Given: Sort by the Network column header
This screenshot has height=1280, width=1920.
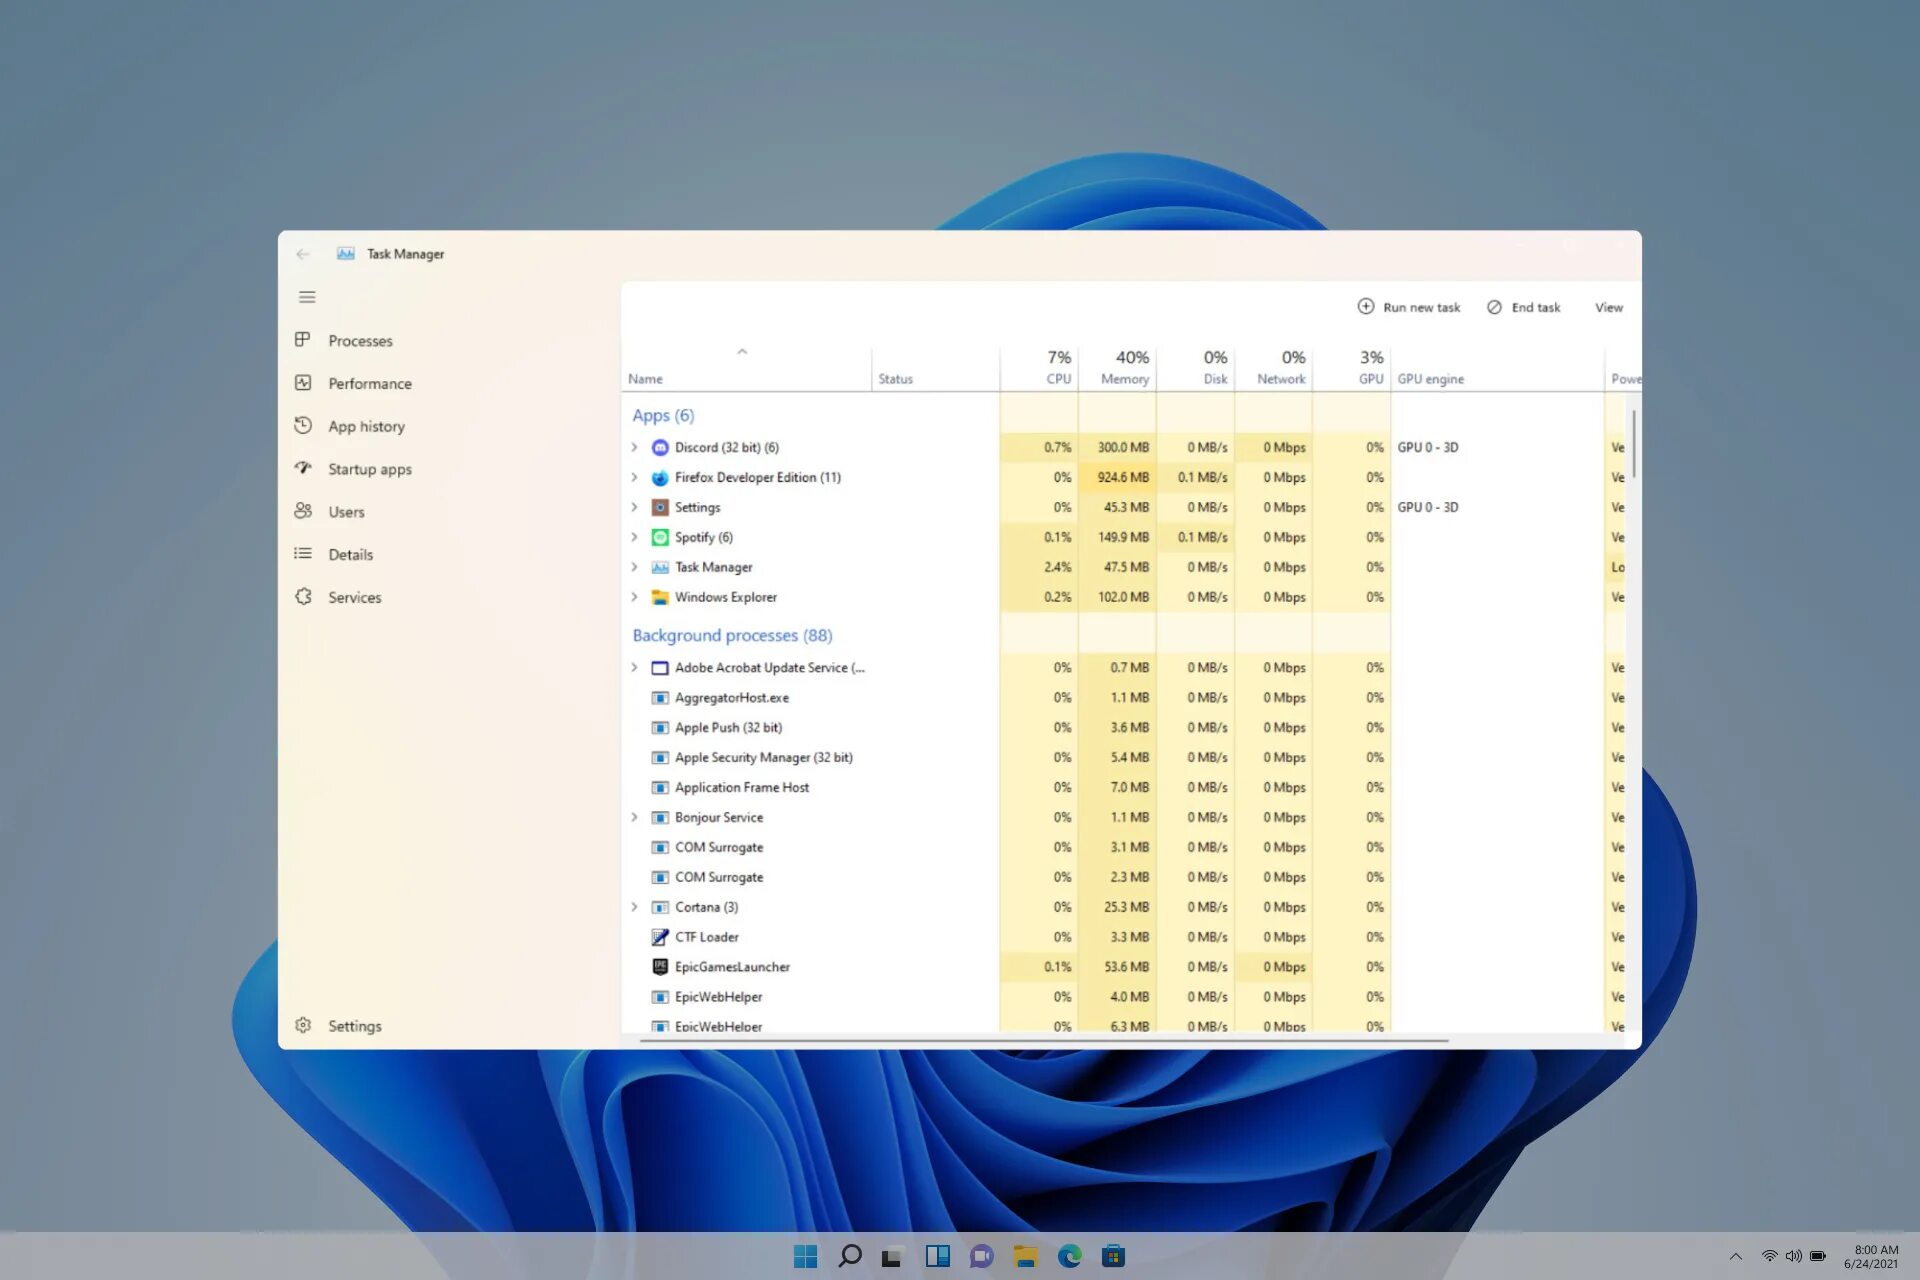Looking at the screenshot, I should click(1273, 368).
